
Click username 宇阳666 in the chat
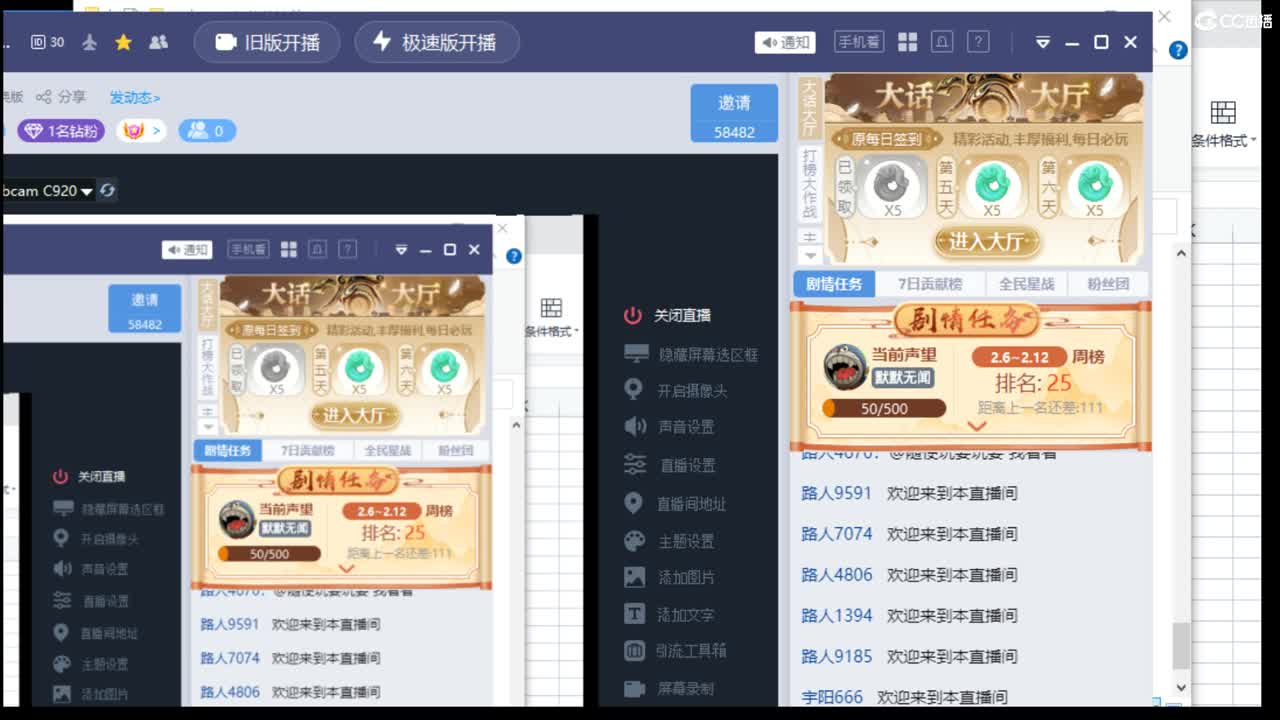(x=832, y=697)
